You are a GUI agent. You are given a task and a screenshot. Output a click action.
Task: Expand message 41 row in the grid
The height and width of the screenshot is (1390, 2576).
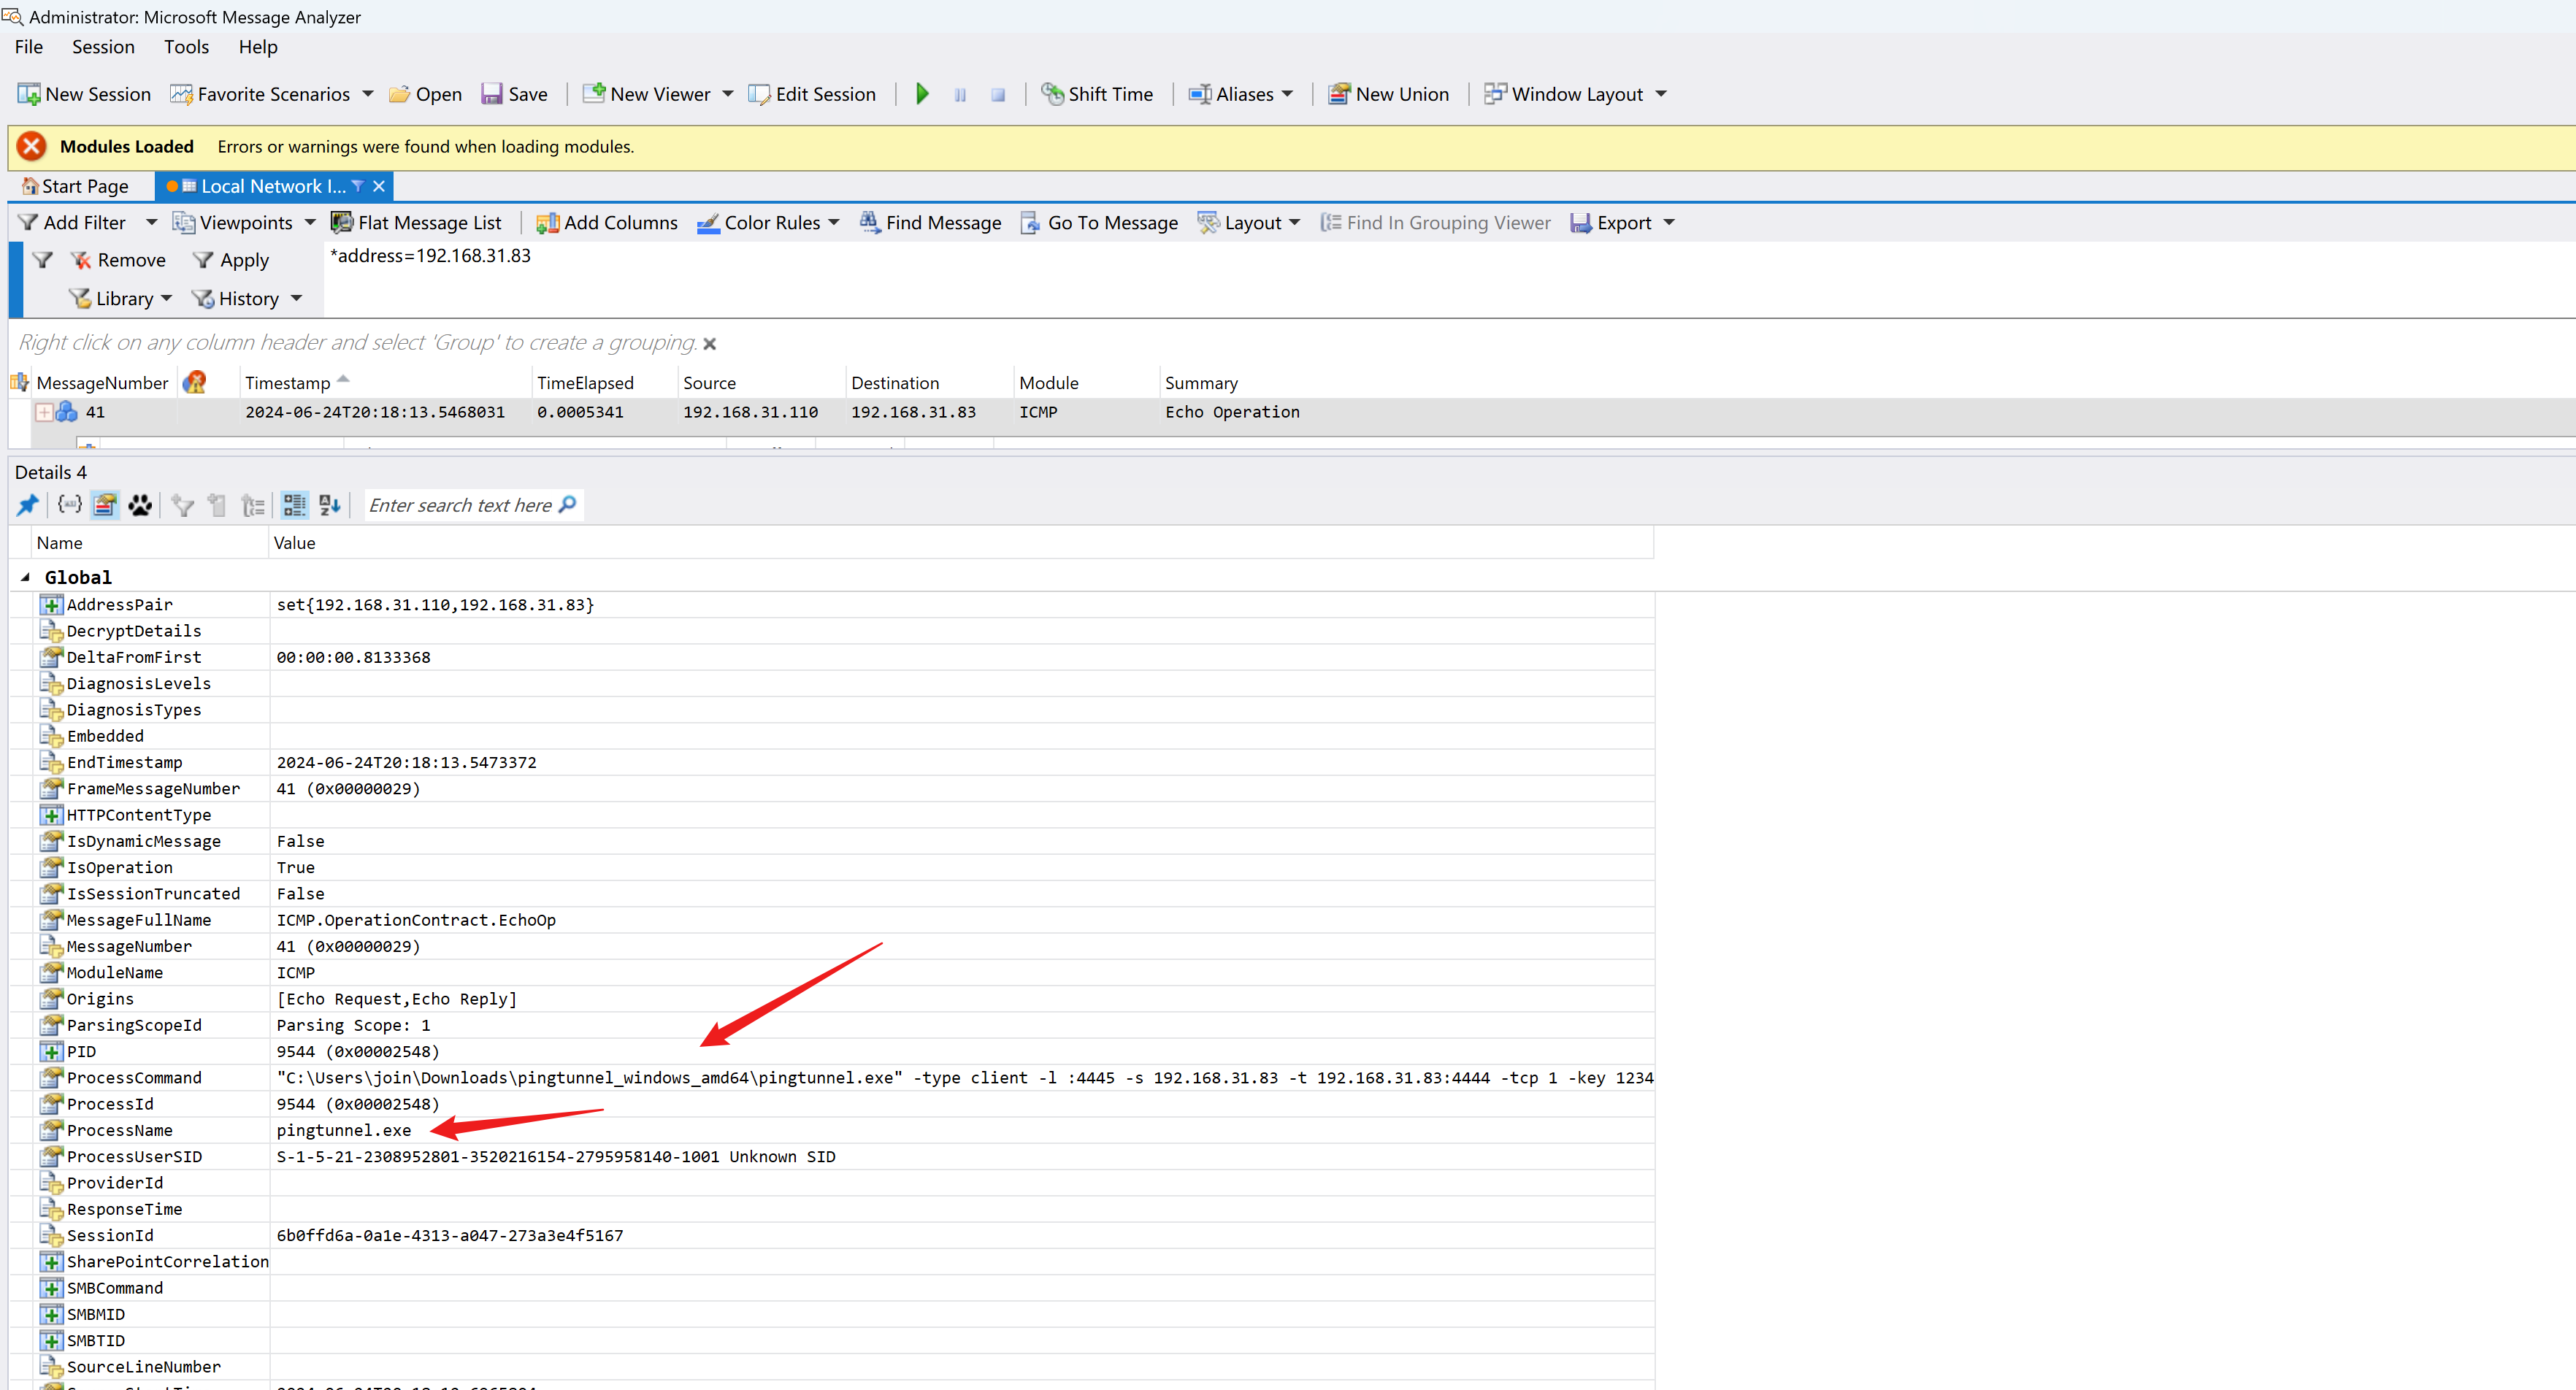coord(44,412)
